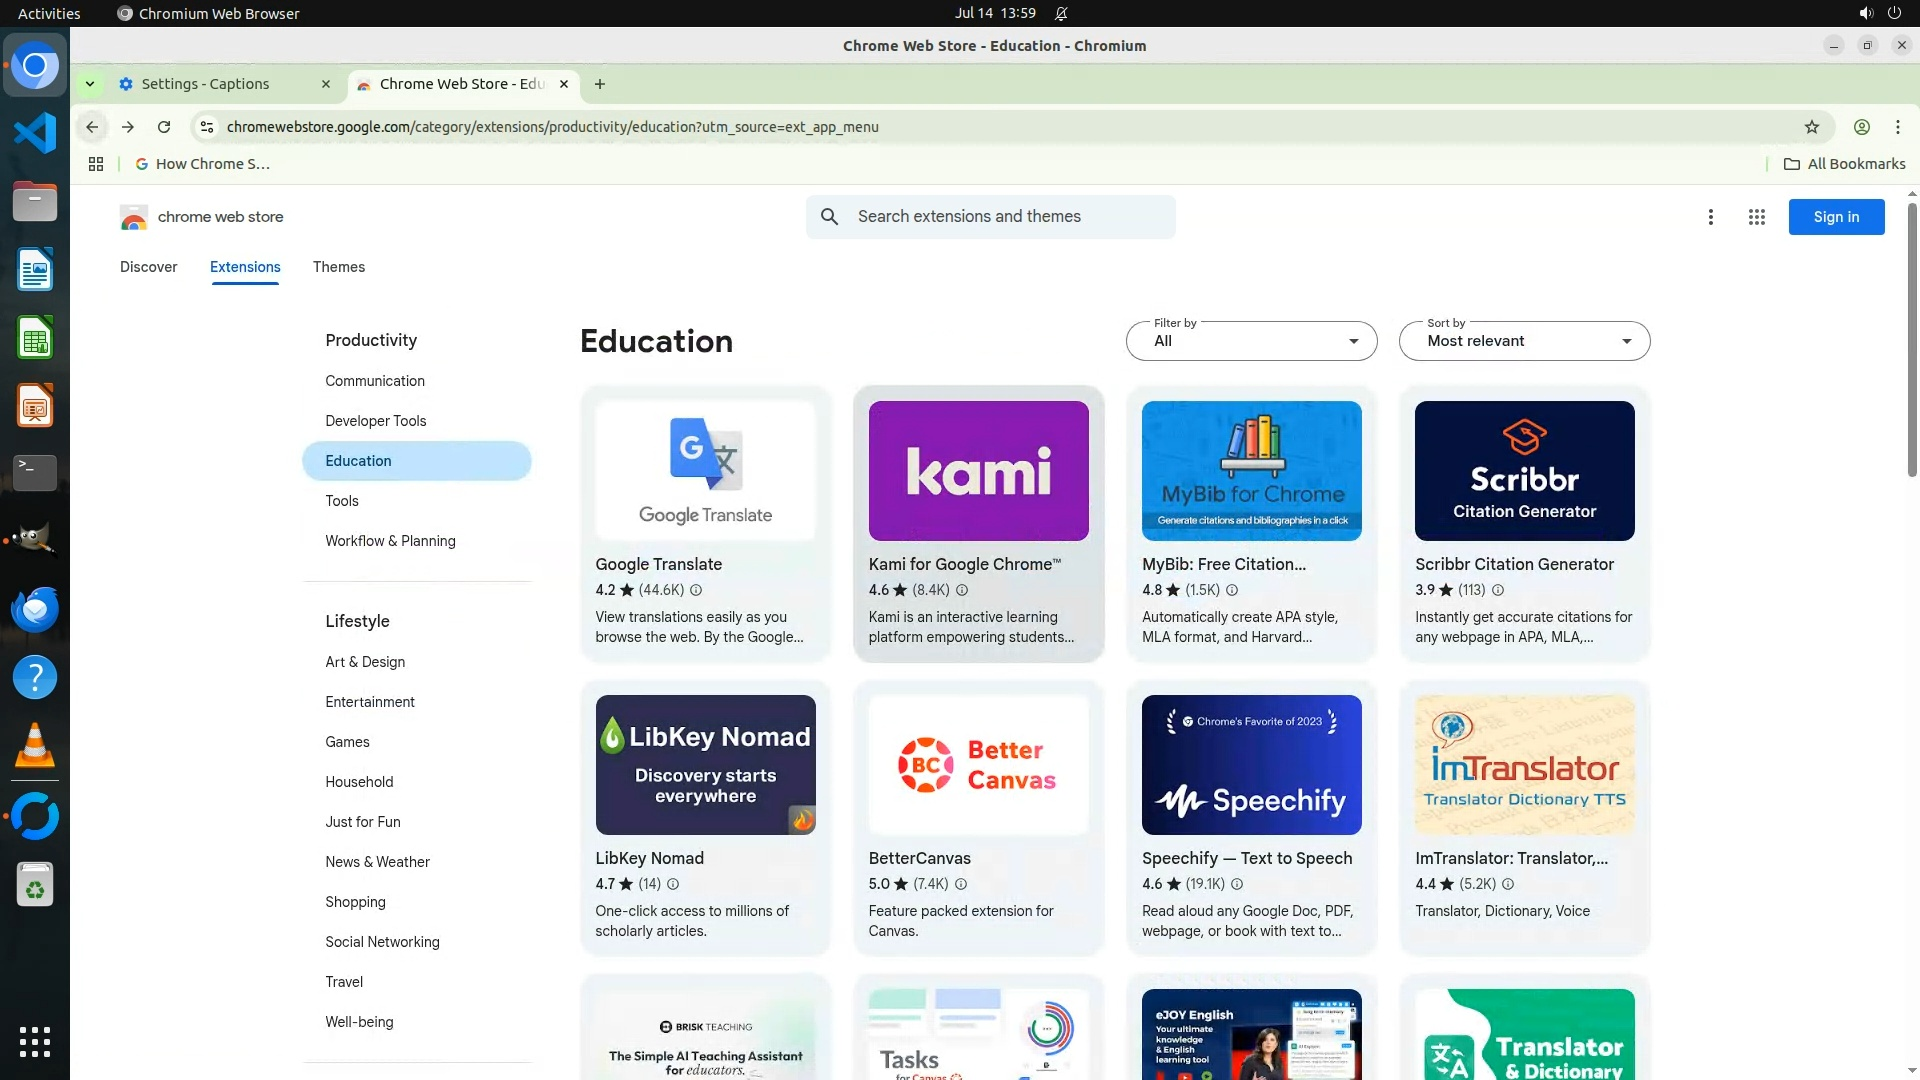Bookmark this page with the star icon
1920x1080 pixels.
tap(1811, 127)
